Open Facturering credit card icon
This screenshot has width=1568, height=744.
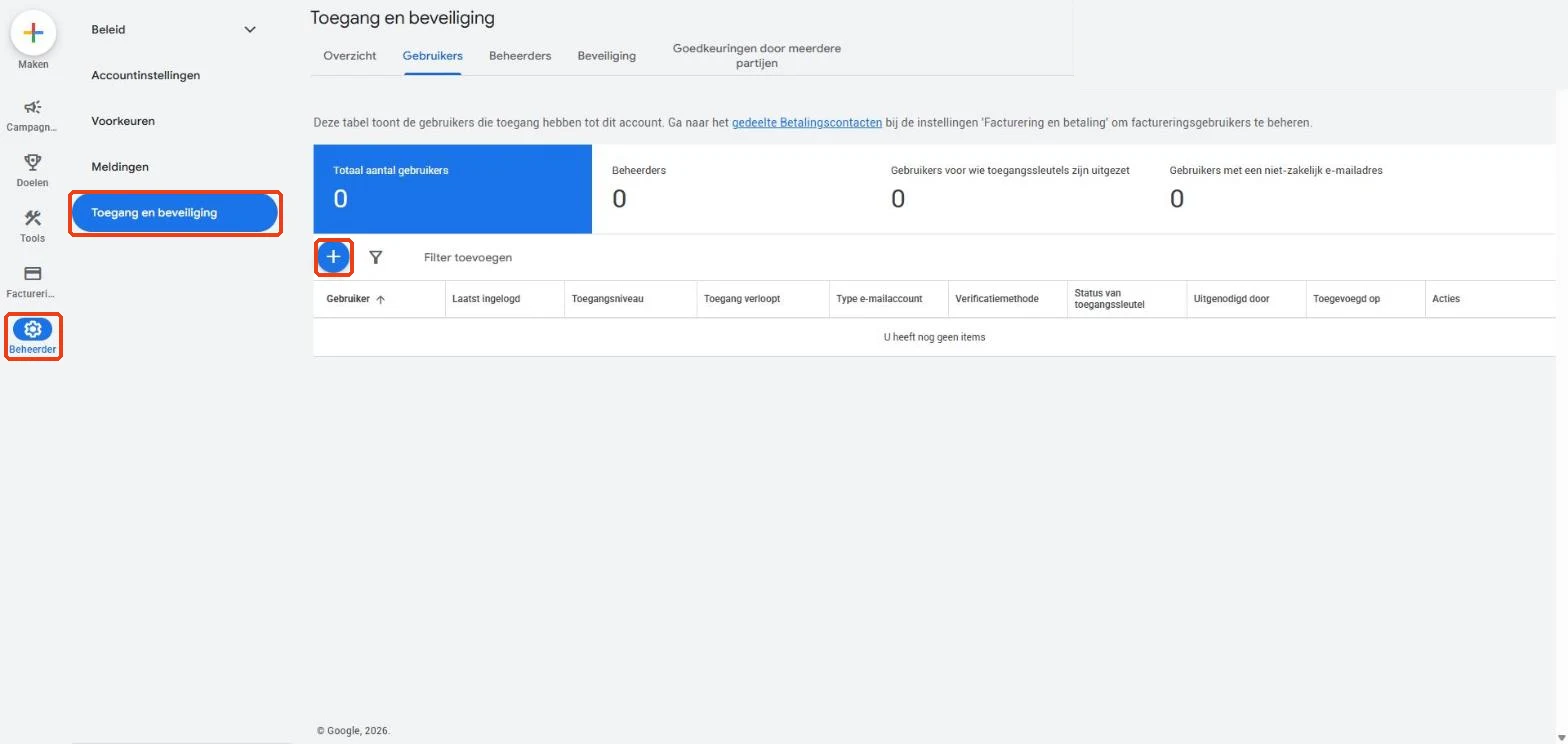[33, 273]
